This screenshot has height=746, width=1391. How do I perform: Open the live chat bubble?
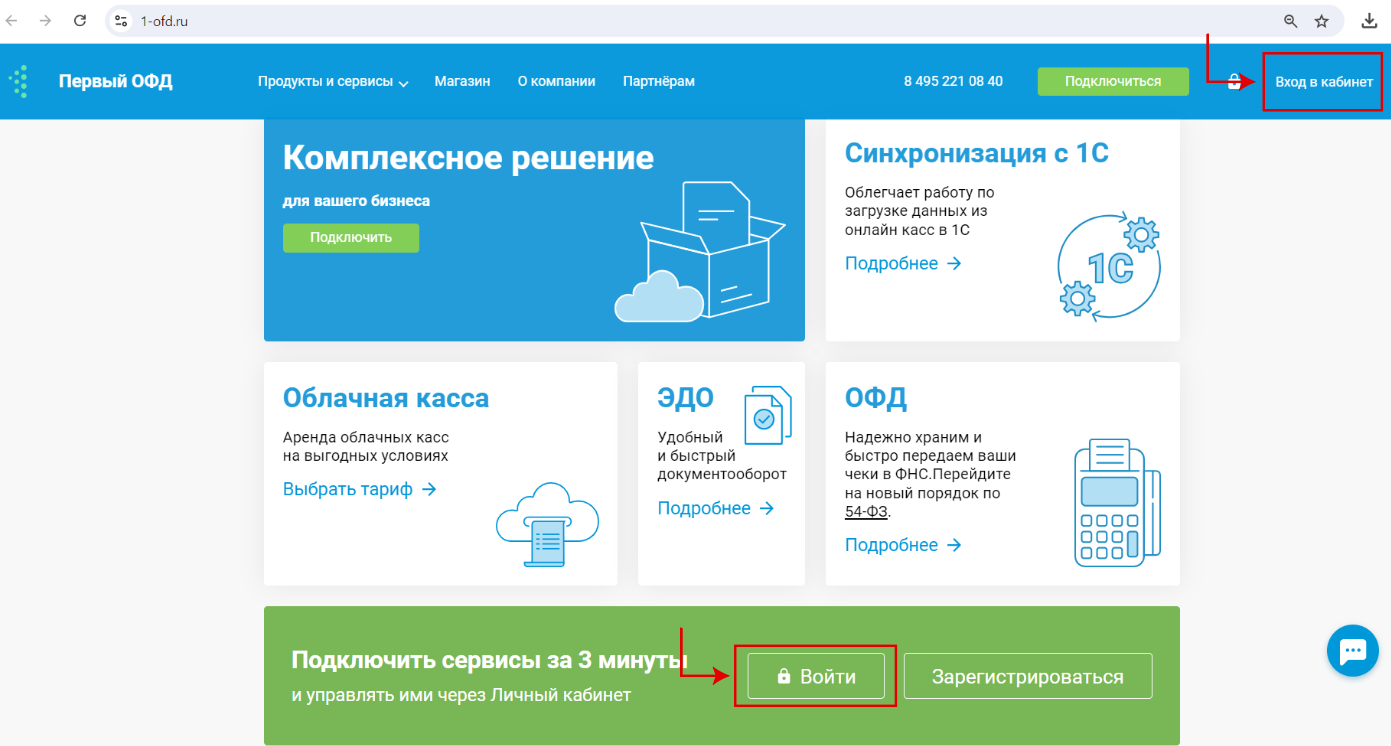coord(1353,651)
